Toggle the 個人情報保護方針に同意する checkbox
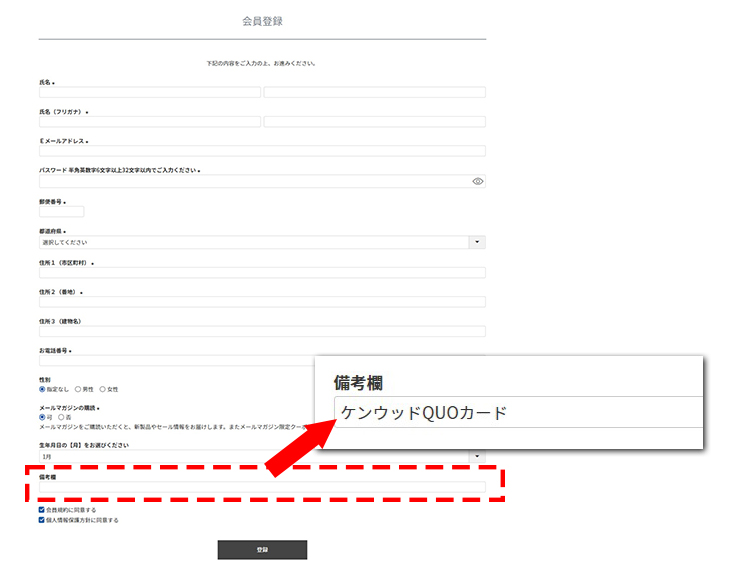This screenshot has height=561, width=750. (x=42, y=520)
